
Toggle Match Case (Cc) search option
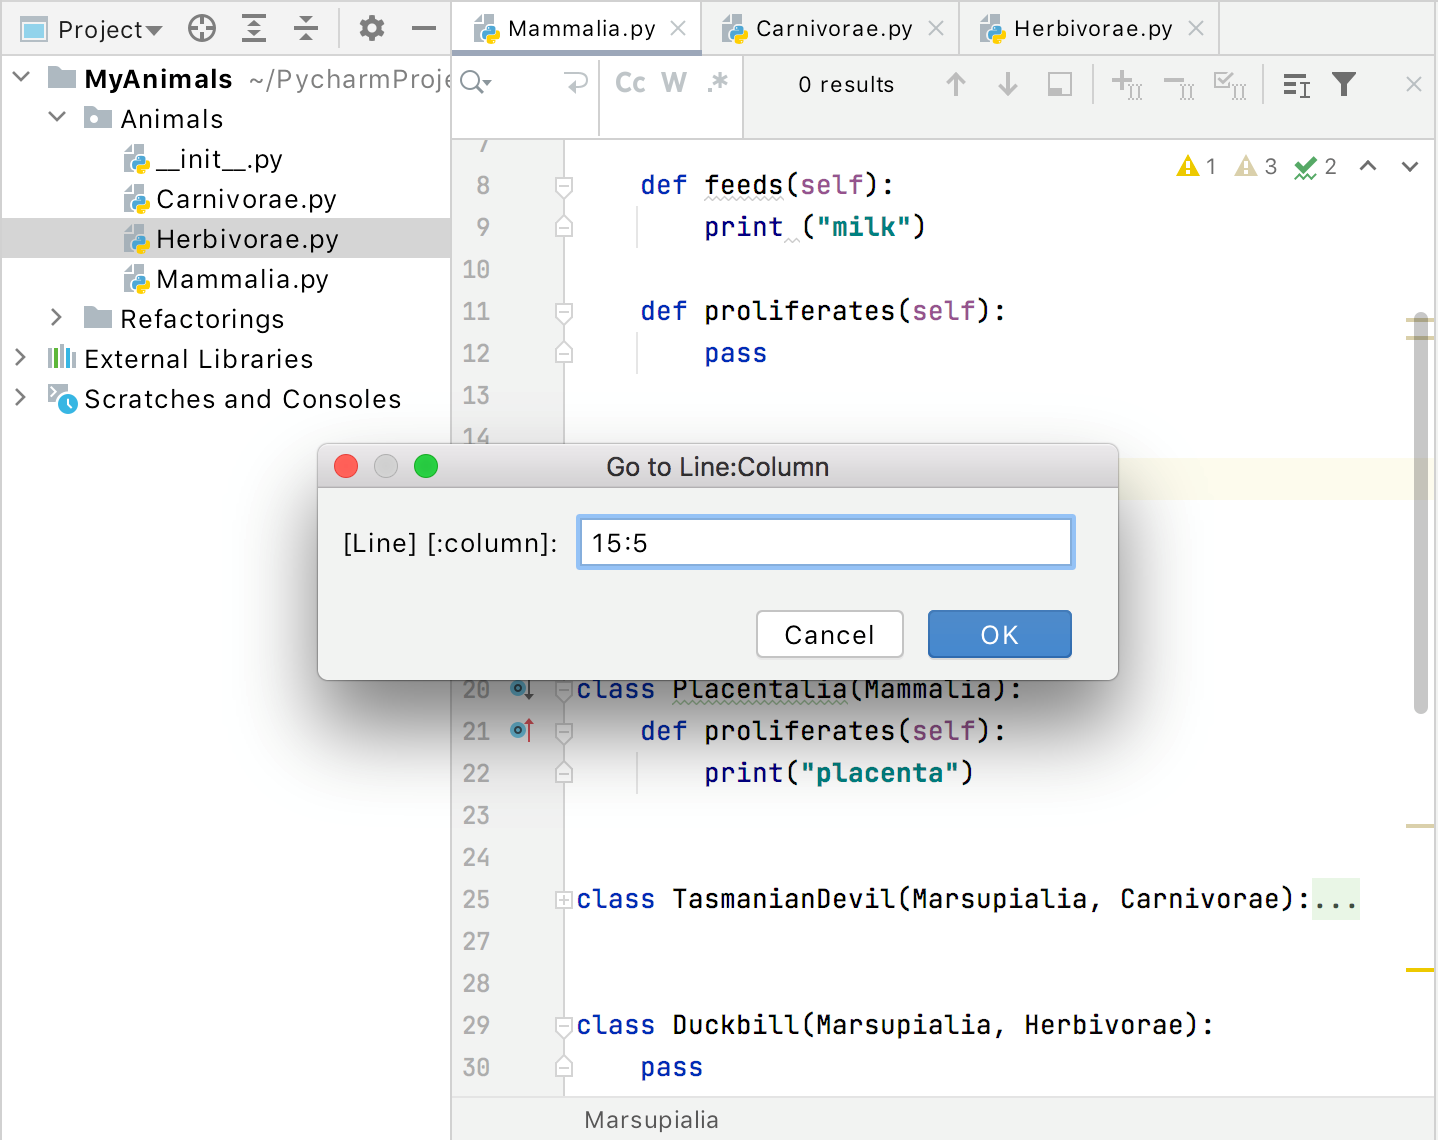[x=630, y=83]
